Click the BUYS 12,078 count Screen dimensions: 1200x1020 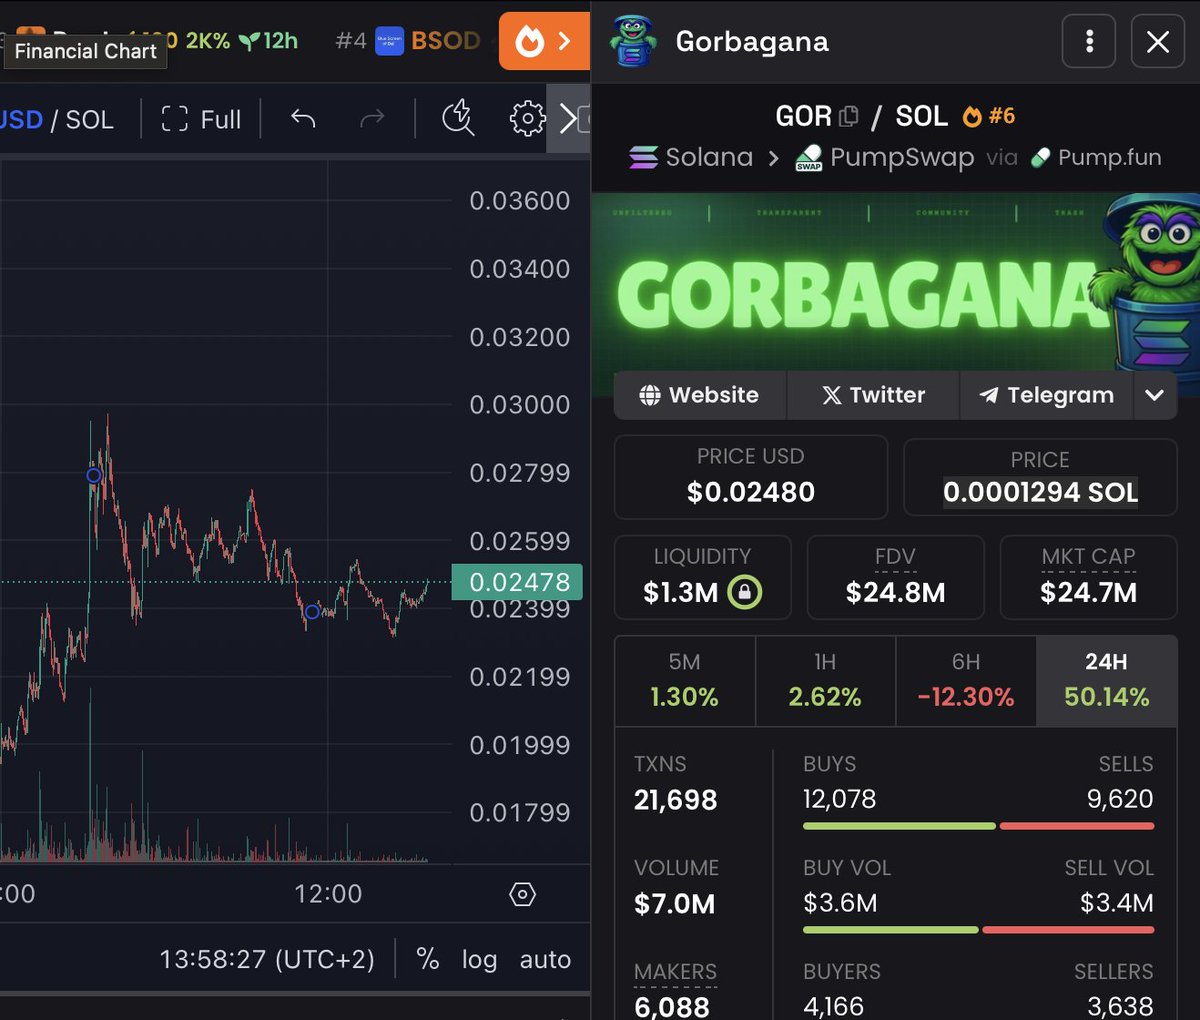point(840,799)
